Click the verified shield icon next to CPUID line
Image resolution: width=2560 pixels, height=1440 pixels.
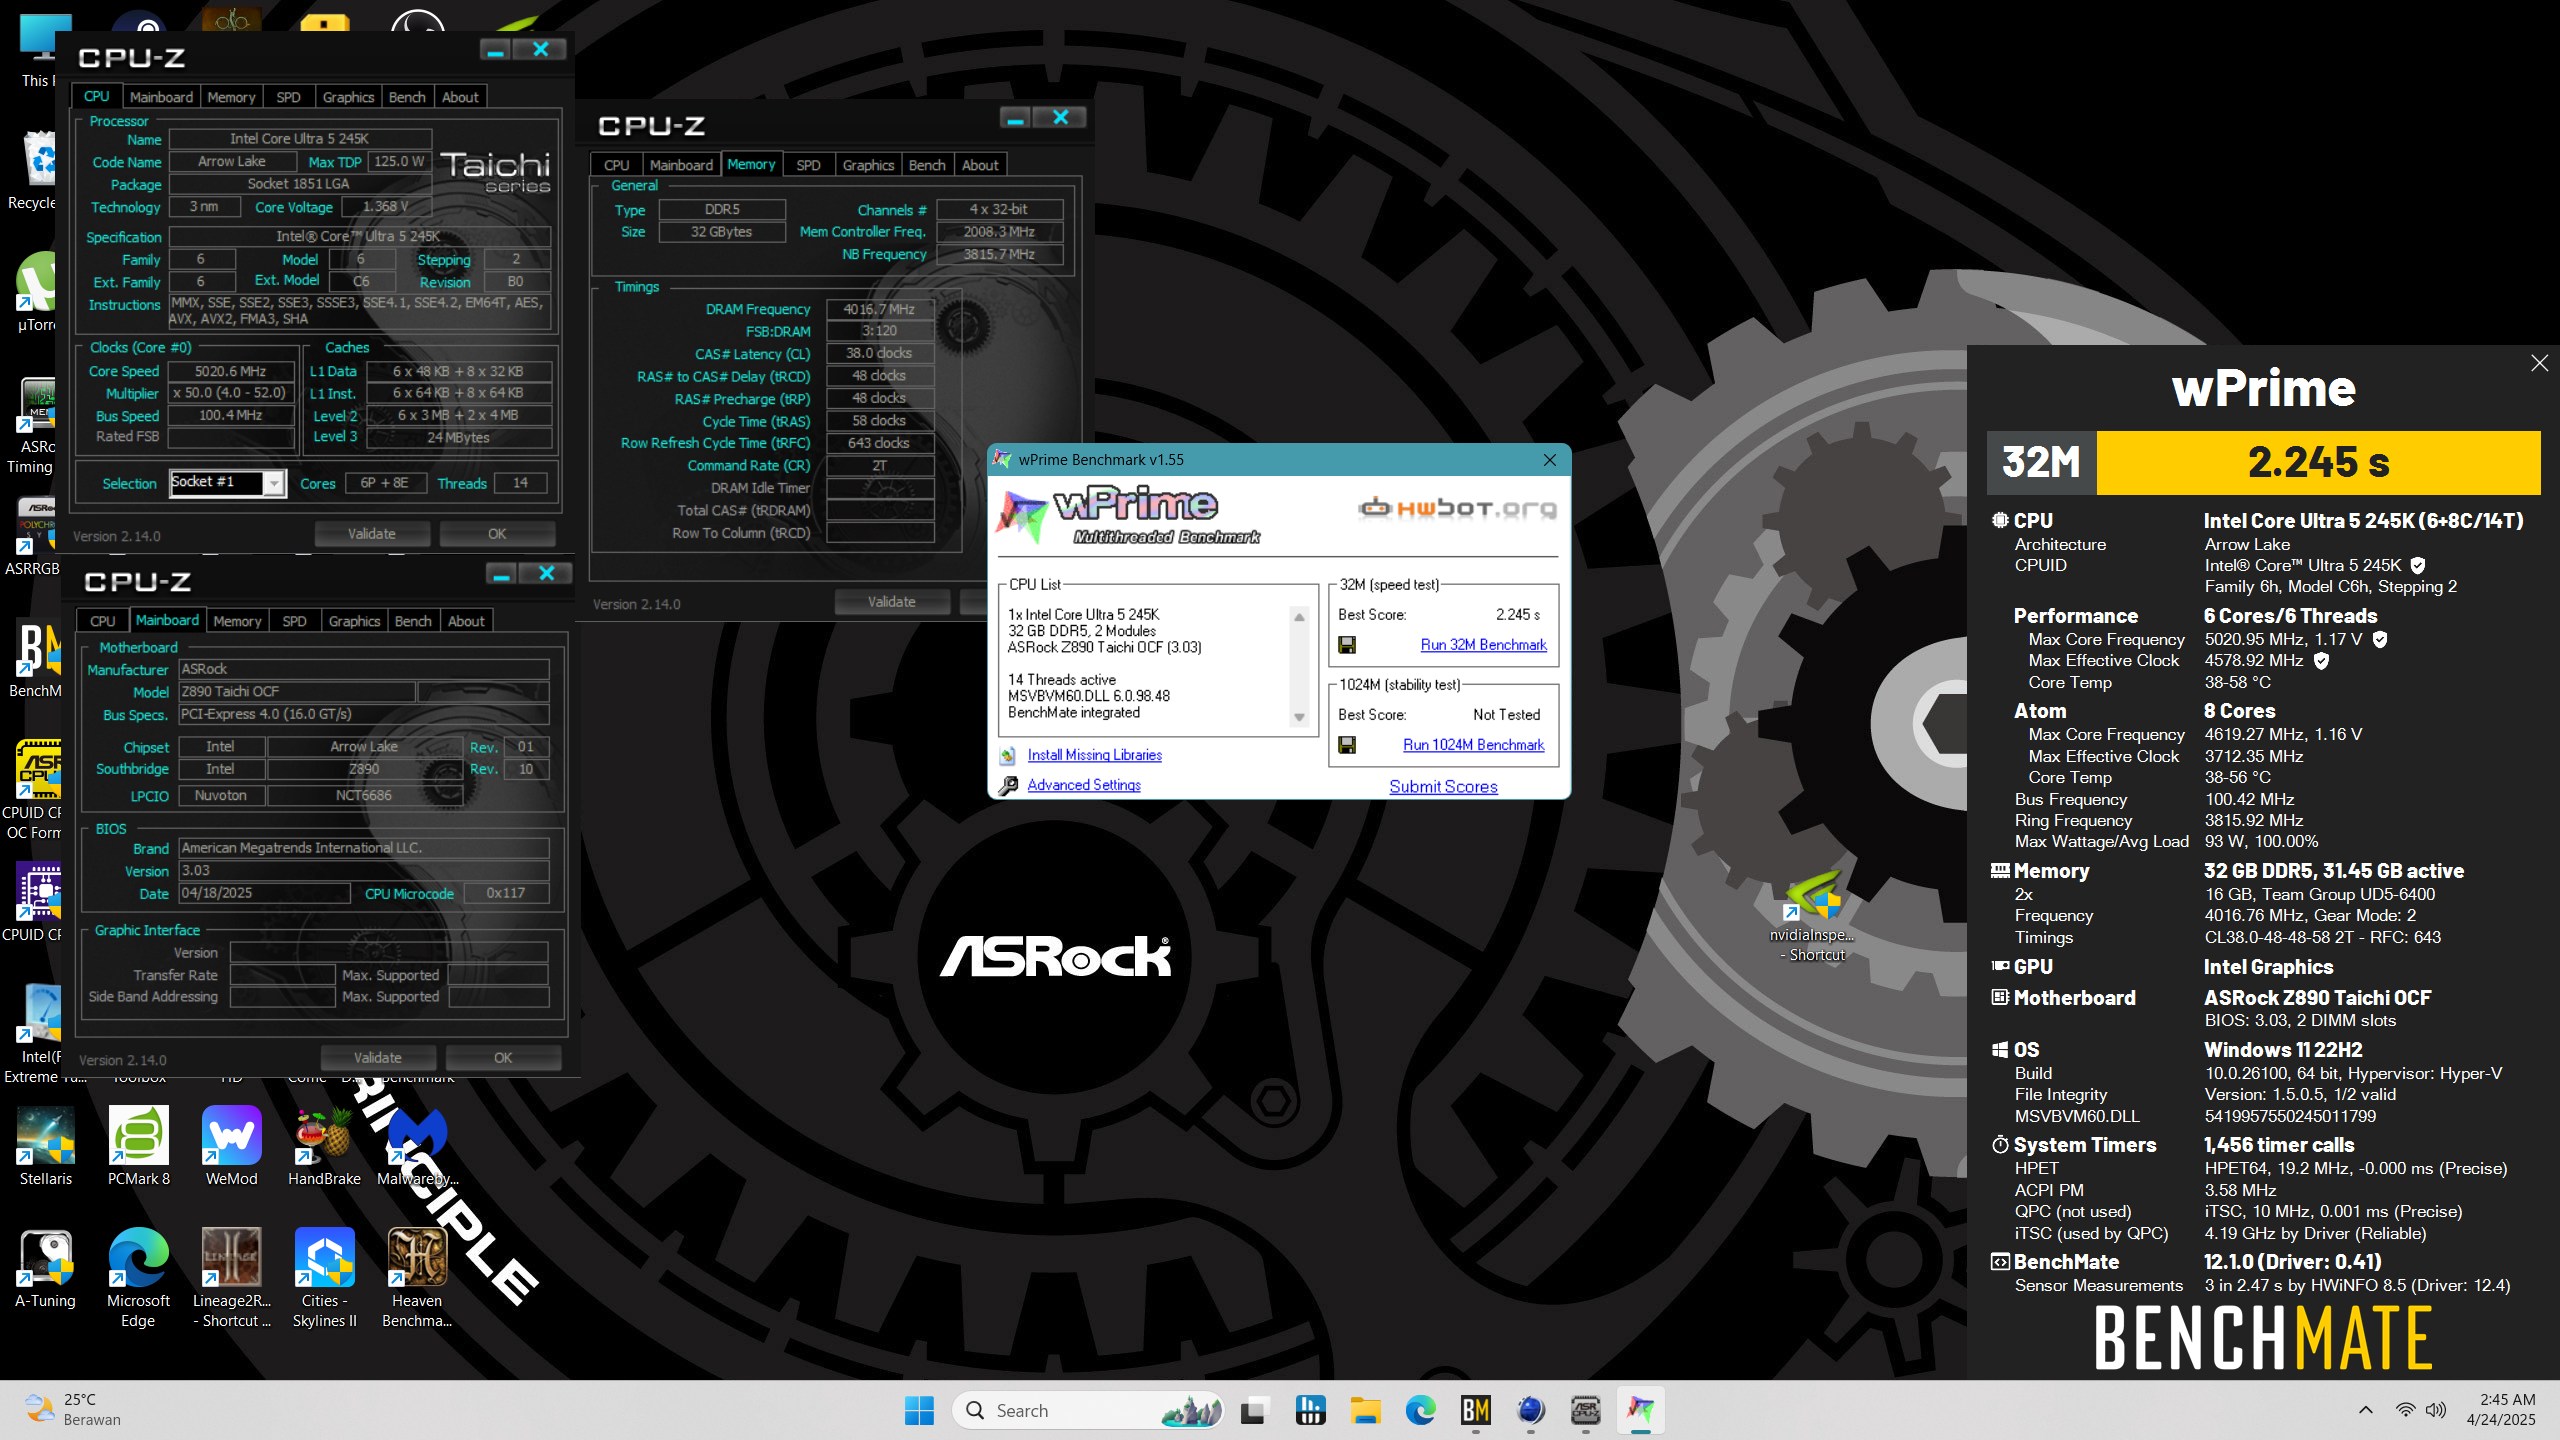[x=2417, y=566]
